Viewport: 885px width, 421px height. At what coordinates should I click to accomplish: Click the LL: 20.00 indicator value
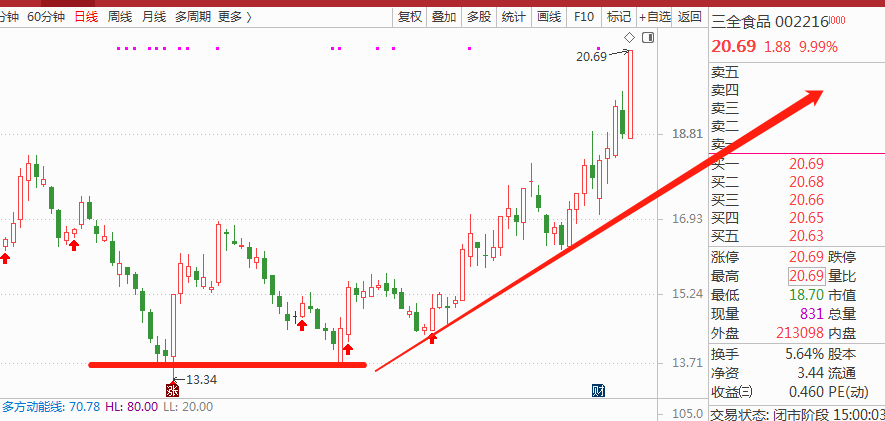pos(188,406)
